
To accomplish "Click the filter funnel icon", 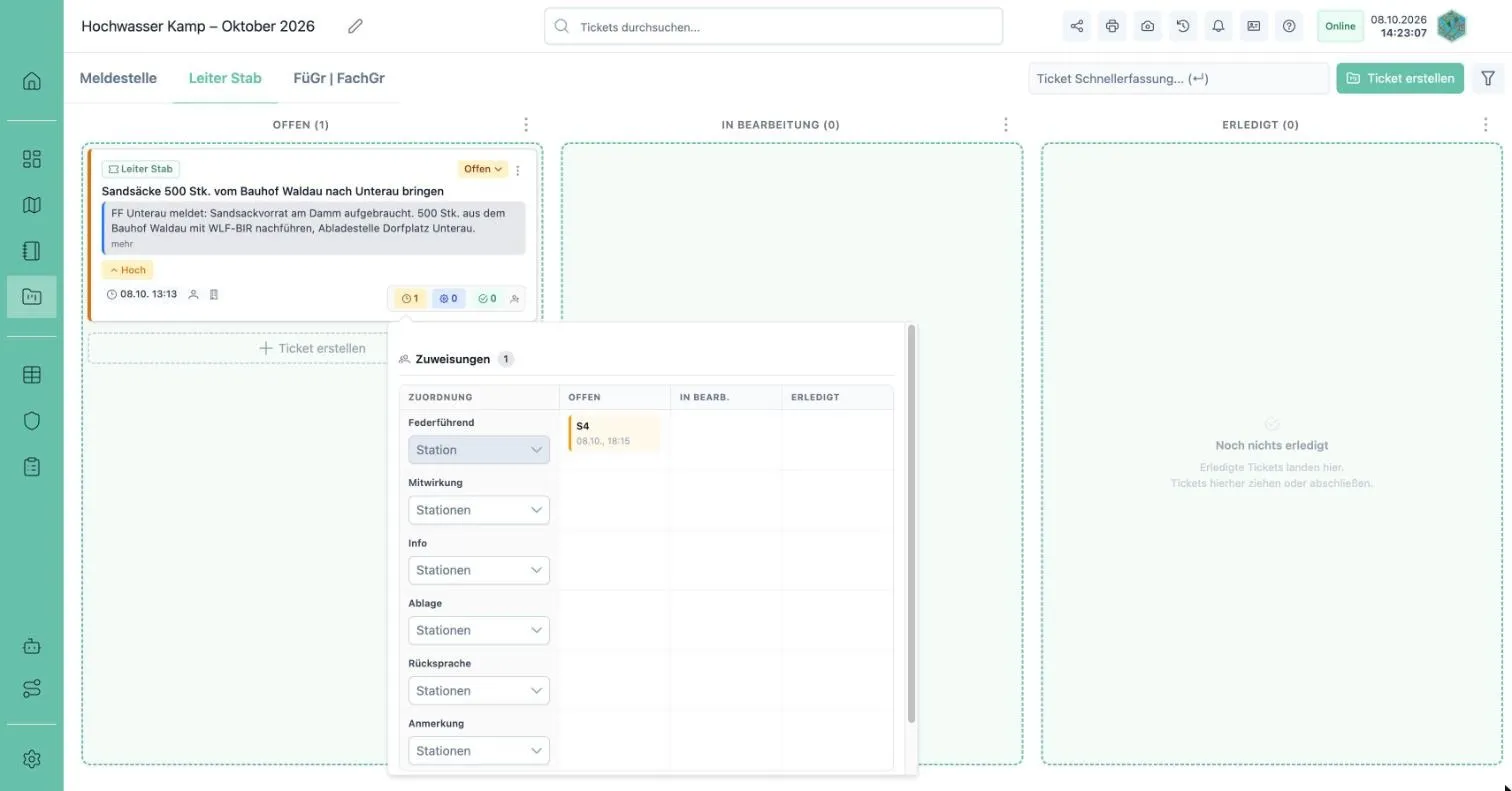I will [1488, 78].
